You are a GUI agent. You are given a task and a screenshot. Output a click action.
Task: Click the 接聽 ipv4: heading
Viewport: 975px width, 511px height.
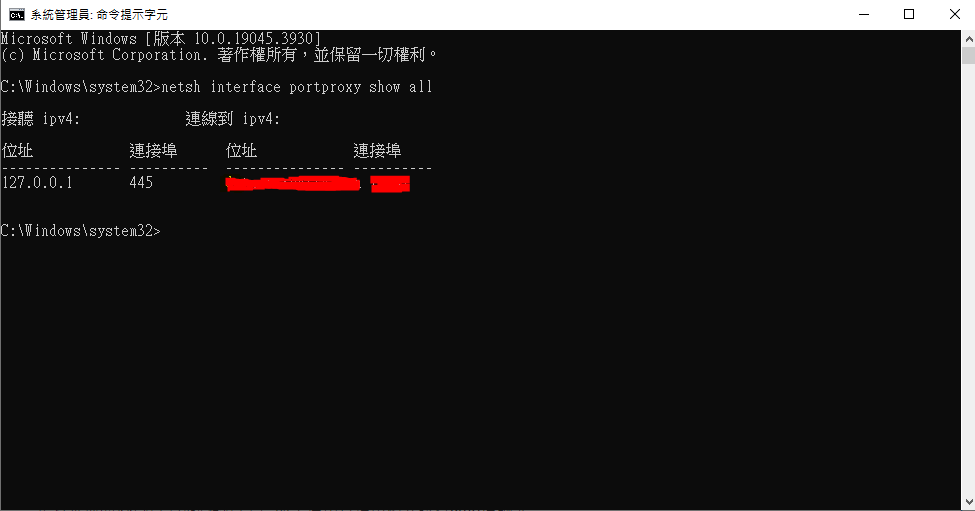pyautogui.click(x=41, y=118)
